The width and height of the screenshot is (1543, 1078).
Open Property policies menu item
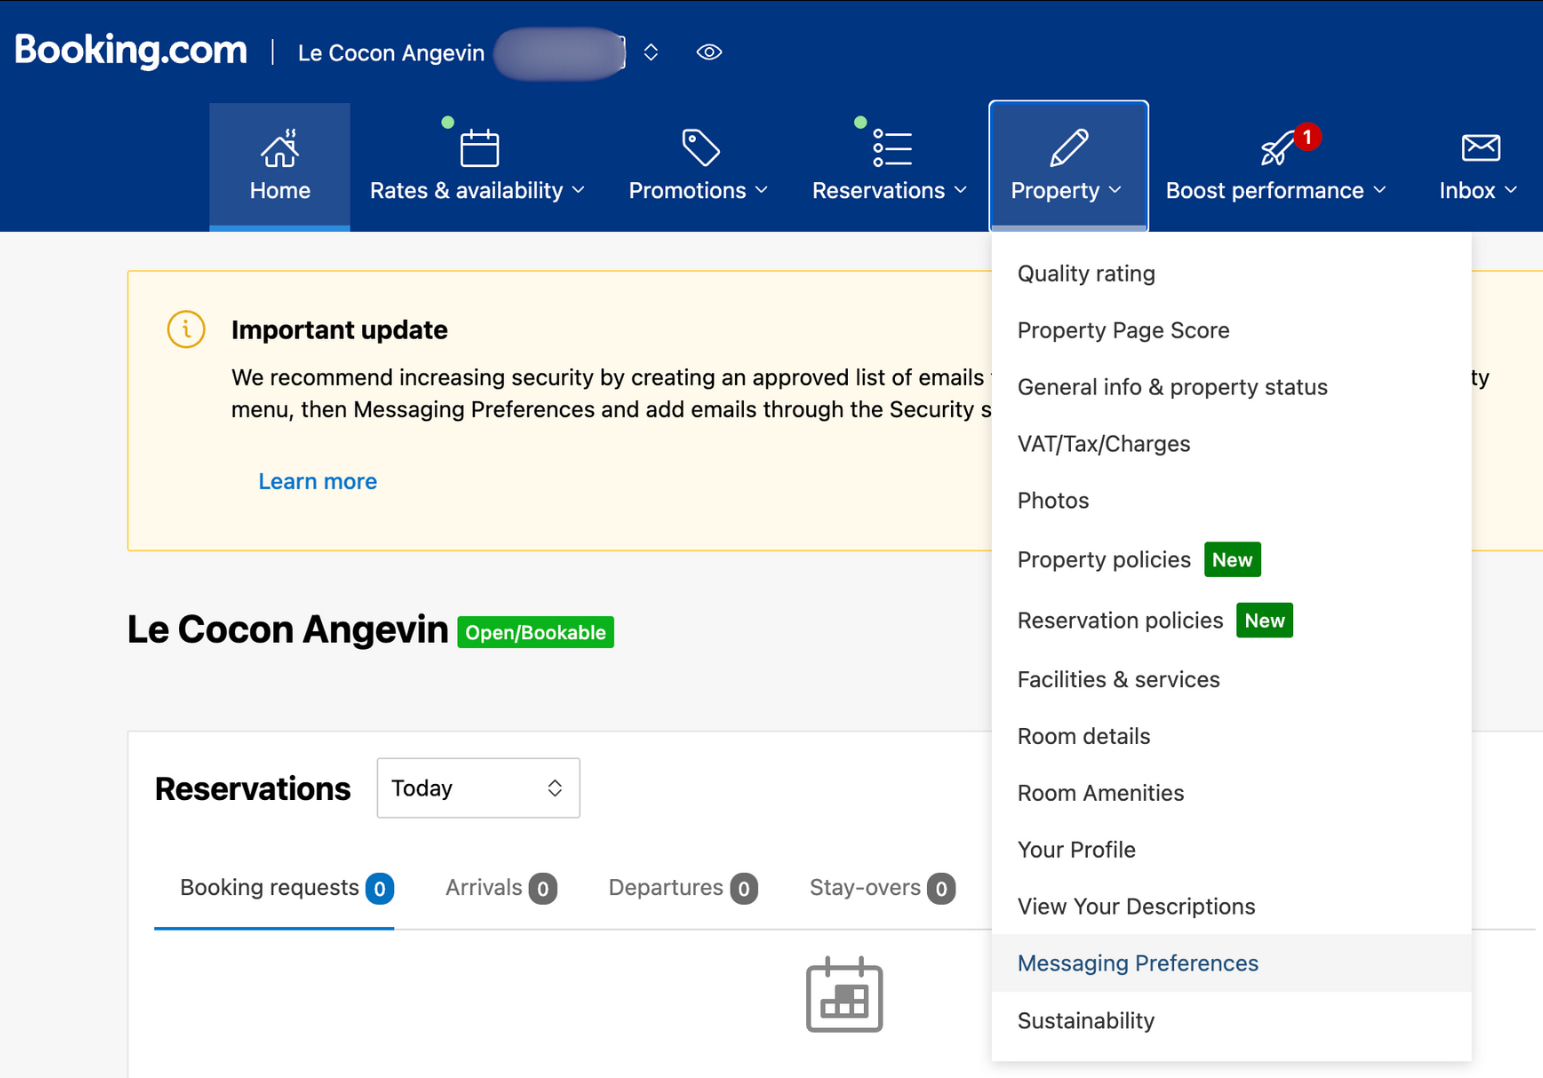[x=1231, y=560]
